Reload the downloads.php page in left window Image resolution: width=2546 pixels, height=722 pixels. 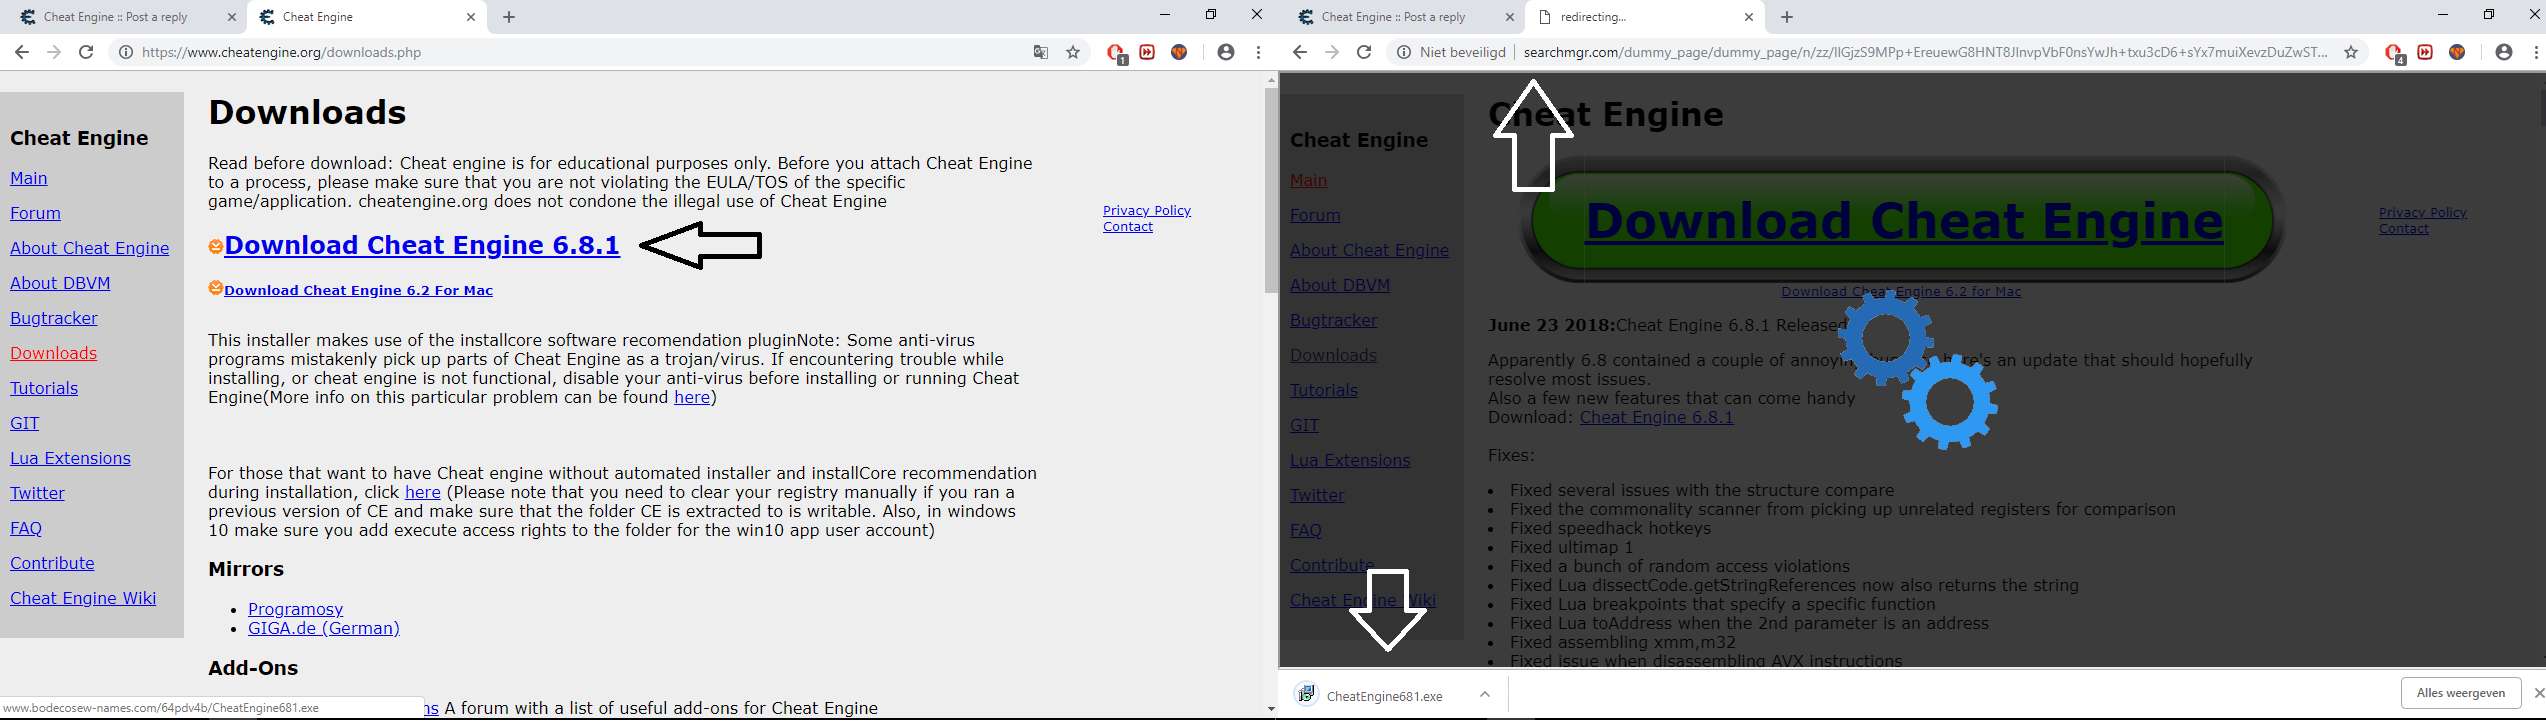[86, 52]
